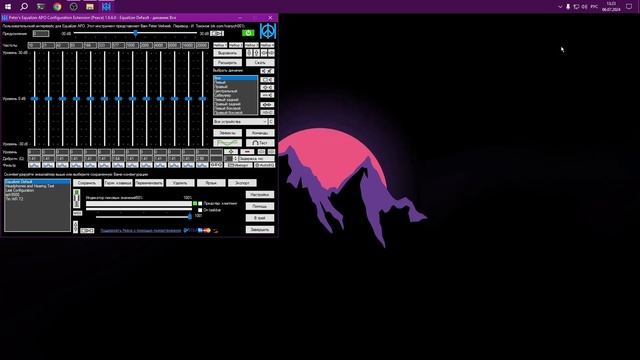Image resolution: width=640 pixels, height=360 pixels.
Task: Select configuration slot button 4
Action: [x=267, y=45]
